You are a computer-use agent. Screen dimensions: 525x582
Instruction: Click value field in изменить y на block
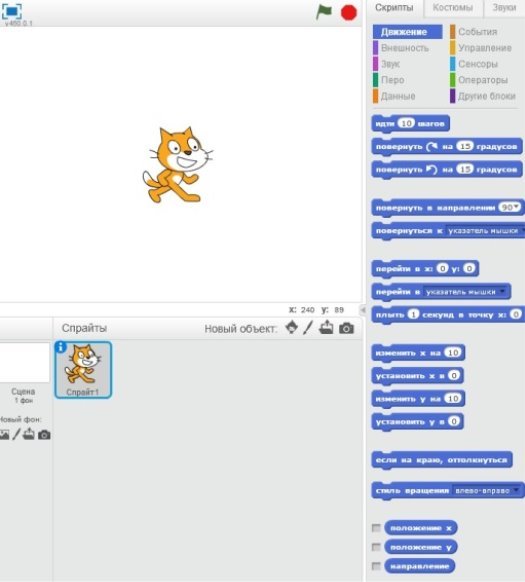pyautogui.click(x=453, y=398)
